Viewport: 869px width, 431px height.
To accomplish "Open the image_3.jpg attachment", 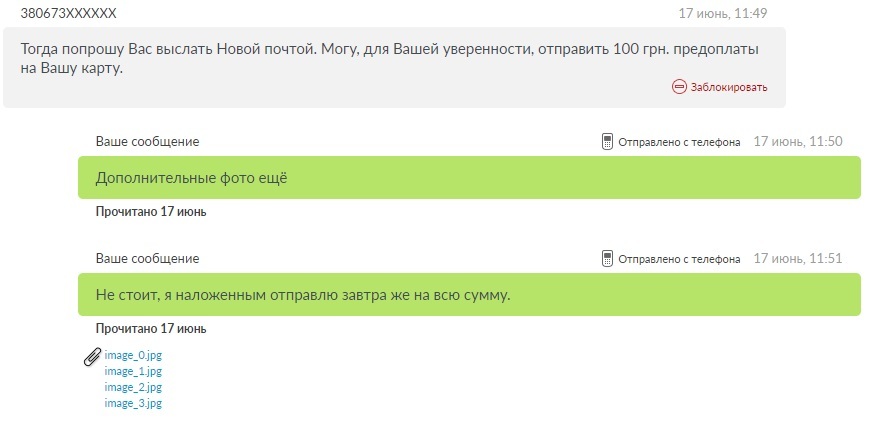I will pos(133,403).
